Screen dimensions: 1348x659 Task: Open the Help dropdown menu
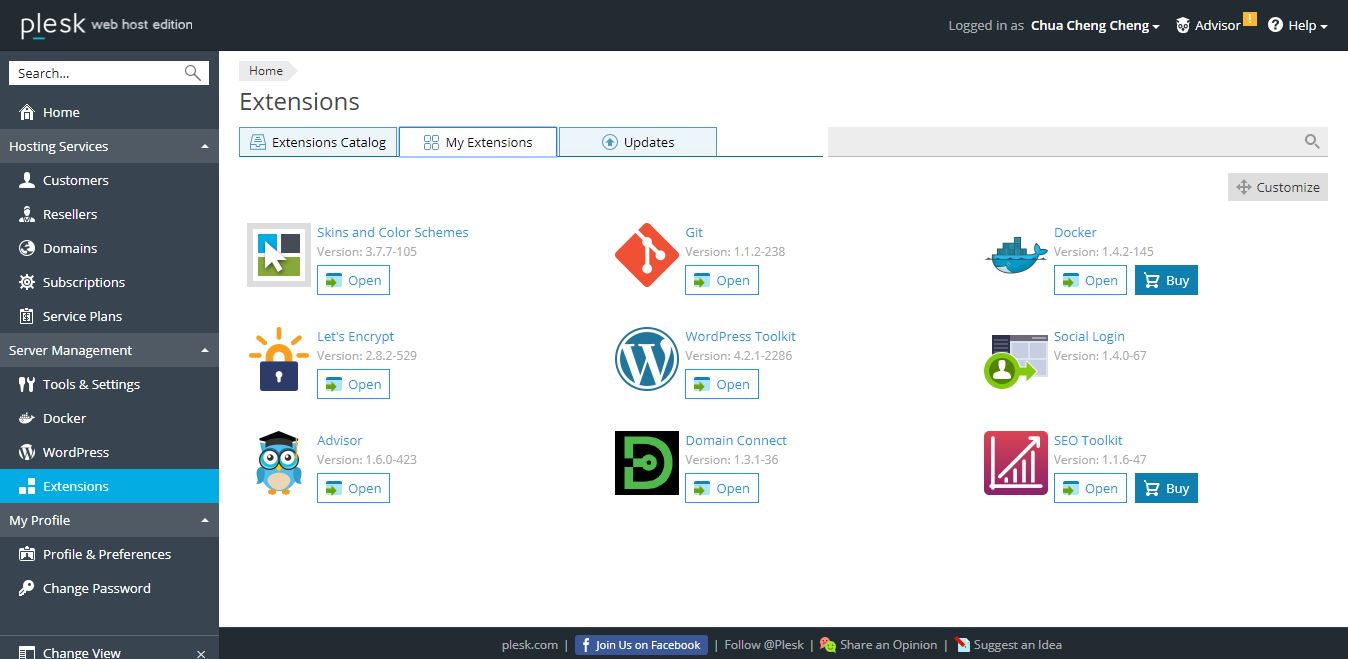1298,26
